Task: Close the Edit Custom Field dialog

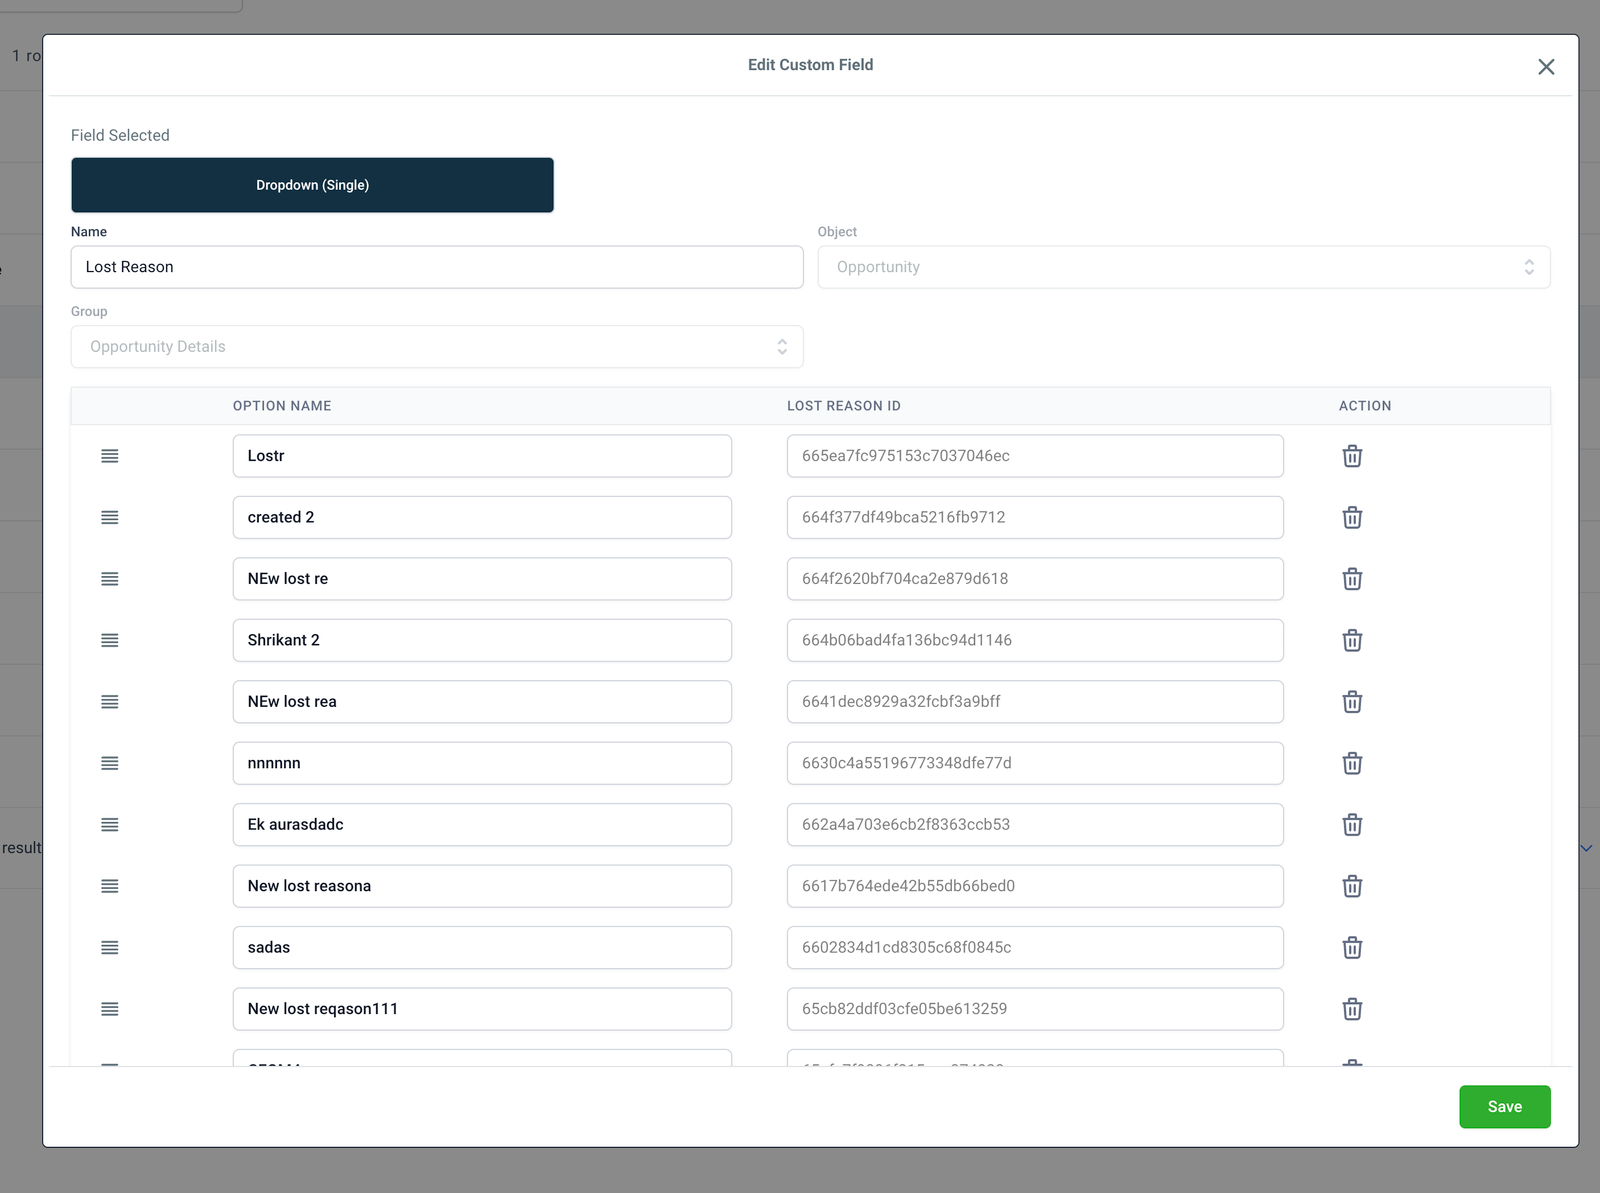Action: point(1546,67)
